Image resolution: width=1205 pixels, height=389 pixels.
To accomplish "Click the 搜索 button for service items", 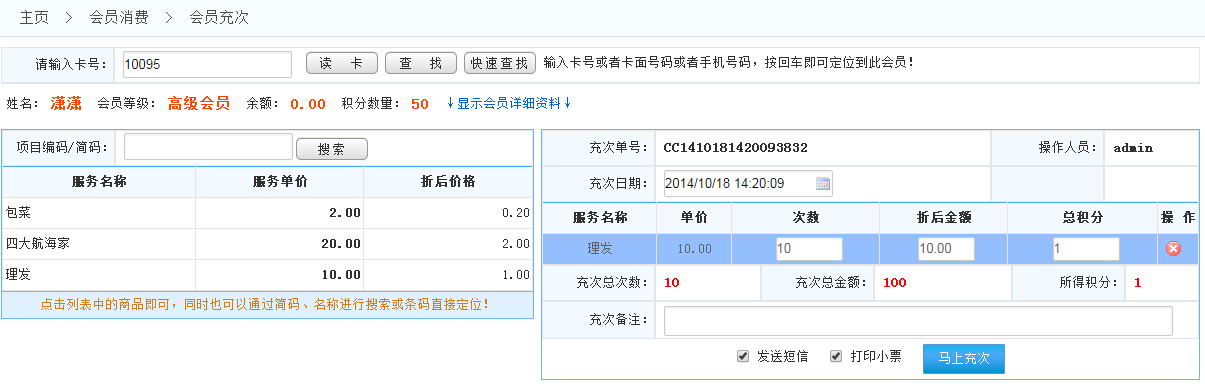I will 332,149.
